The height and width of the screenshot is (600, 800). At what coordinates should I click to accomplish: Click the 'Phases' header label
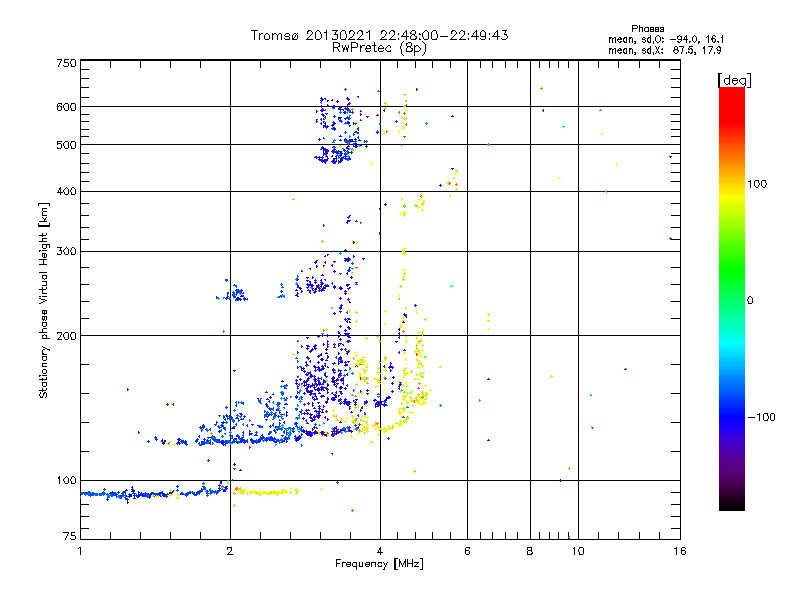click(x=647, y=29)
